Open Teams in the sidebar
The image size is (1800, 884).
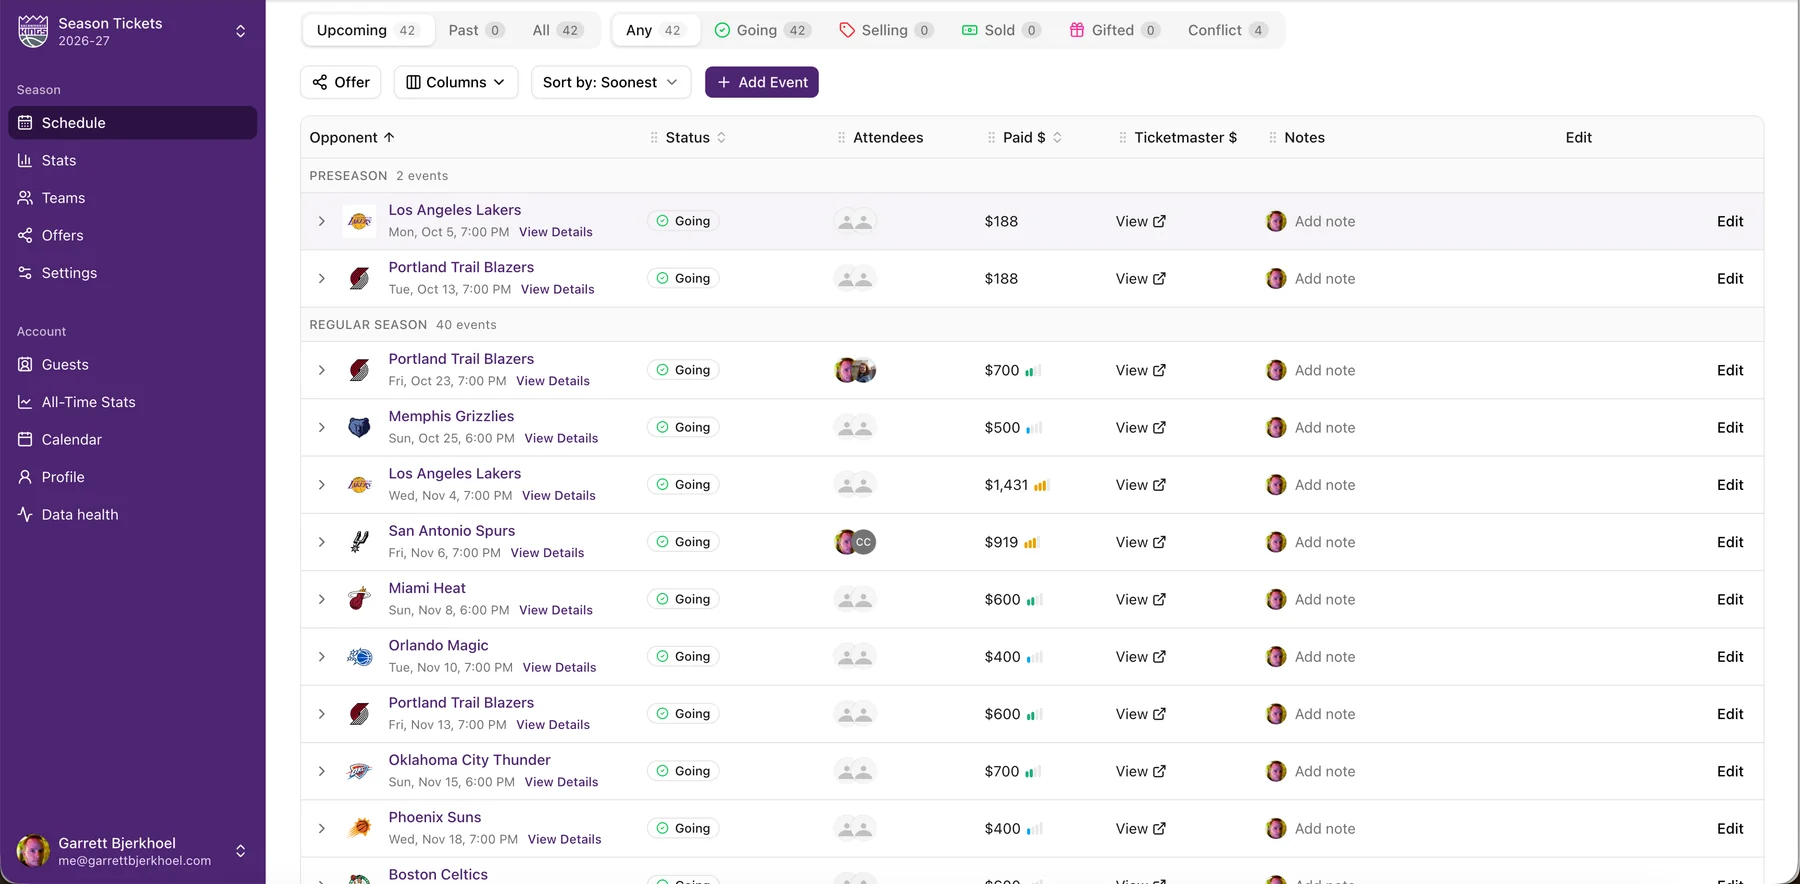click(x=132, y=198)
